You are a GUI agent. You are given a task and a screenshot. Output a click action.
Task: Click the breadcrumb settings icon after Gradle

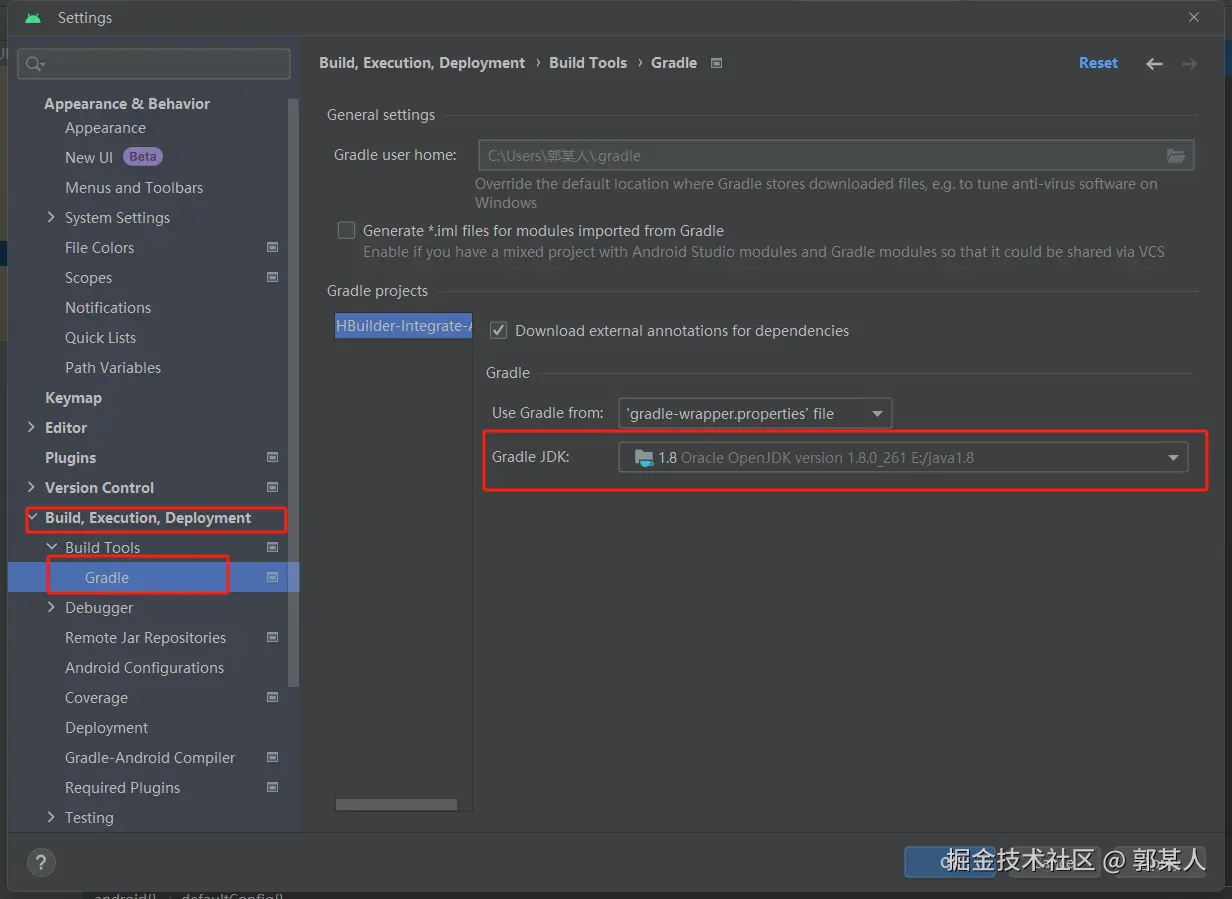click(x=716, y=63)
